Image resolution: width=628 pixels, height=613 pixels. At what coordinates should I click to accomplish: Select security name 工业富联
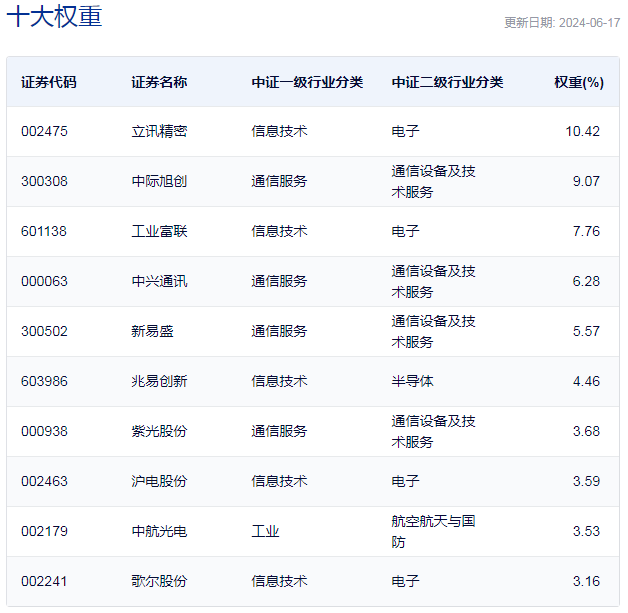pyautogui.click(x=159, y=231)
